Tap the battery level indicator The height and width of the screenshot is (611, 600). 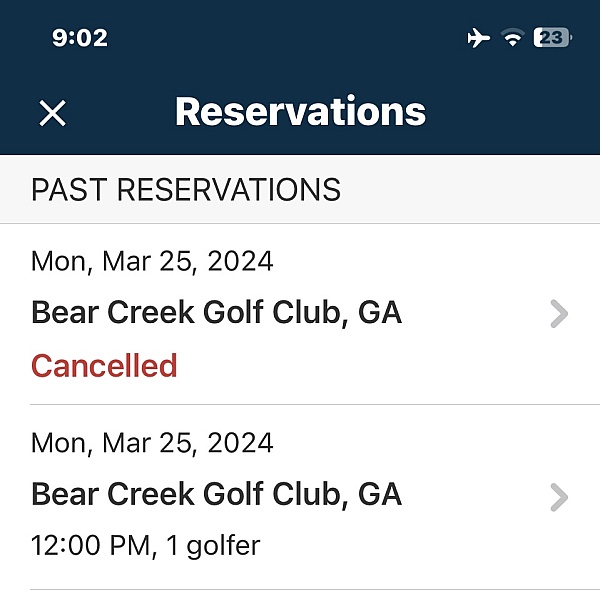pos(552,38)
